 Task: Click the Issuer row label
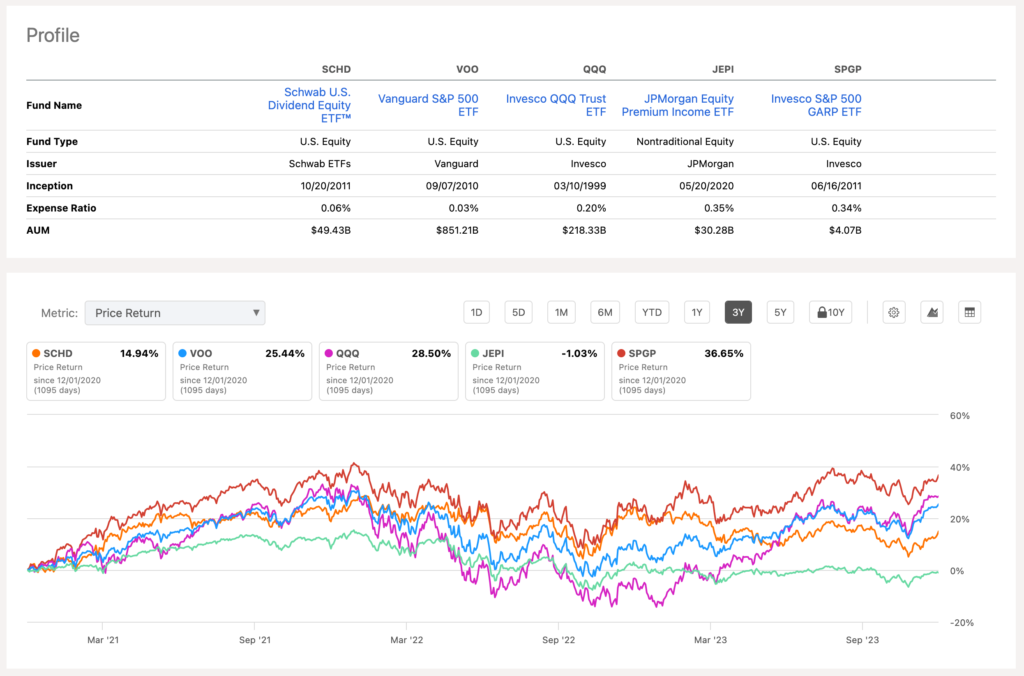click(x=41, y=164)
